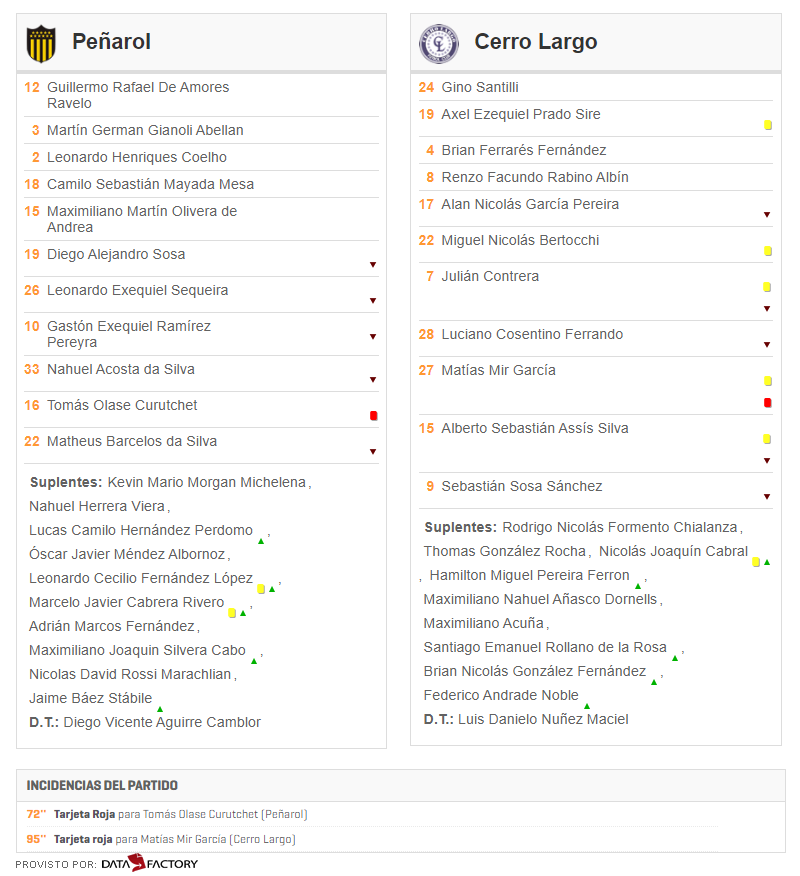This screenshot has height=876, width=800.
Task: Click the Cerro Largo club crest
Action: (439, 44)
